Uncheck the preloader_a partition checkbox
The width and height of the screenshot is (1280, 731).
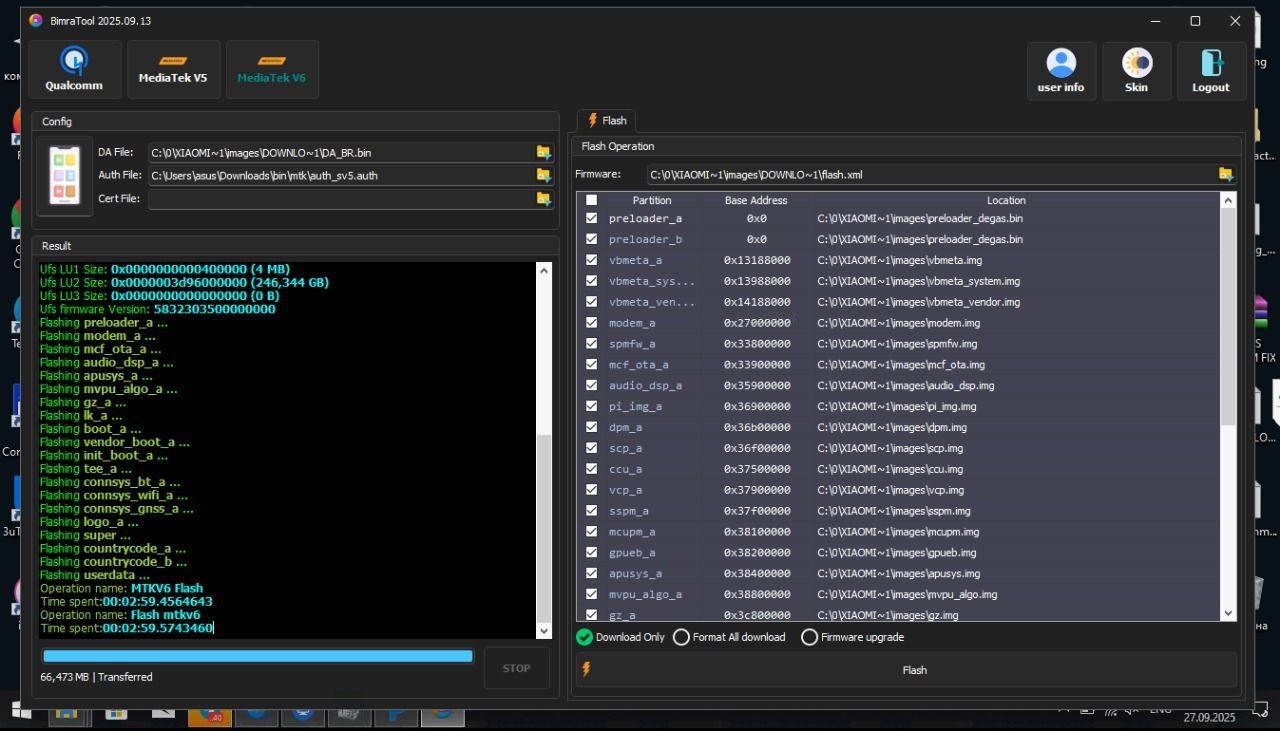tap(591, 218)
